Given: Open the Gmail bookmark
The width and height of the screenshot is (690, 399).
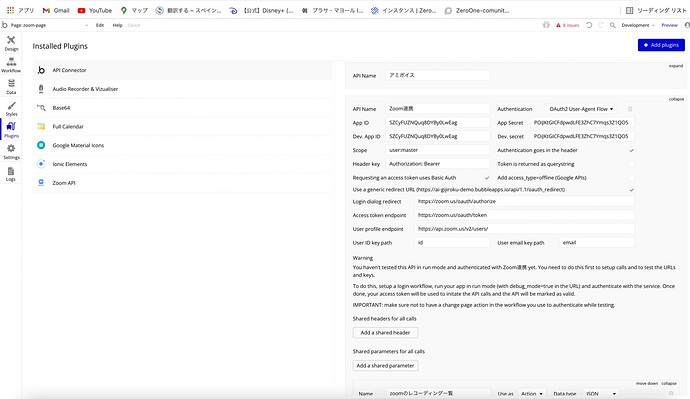Looking at the screenshot, I should pyautogui.click(x=56, y=10).
